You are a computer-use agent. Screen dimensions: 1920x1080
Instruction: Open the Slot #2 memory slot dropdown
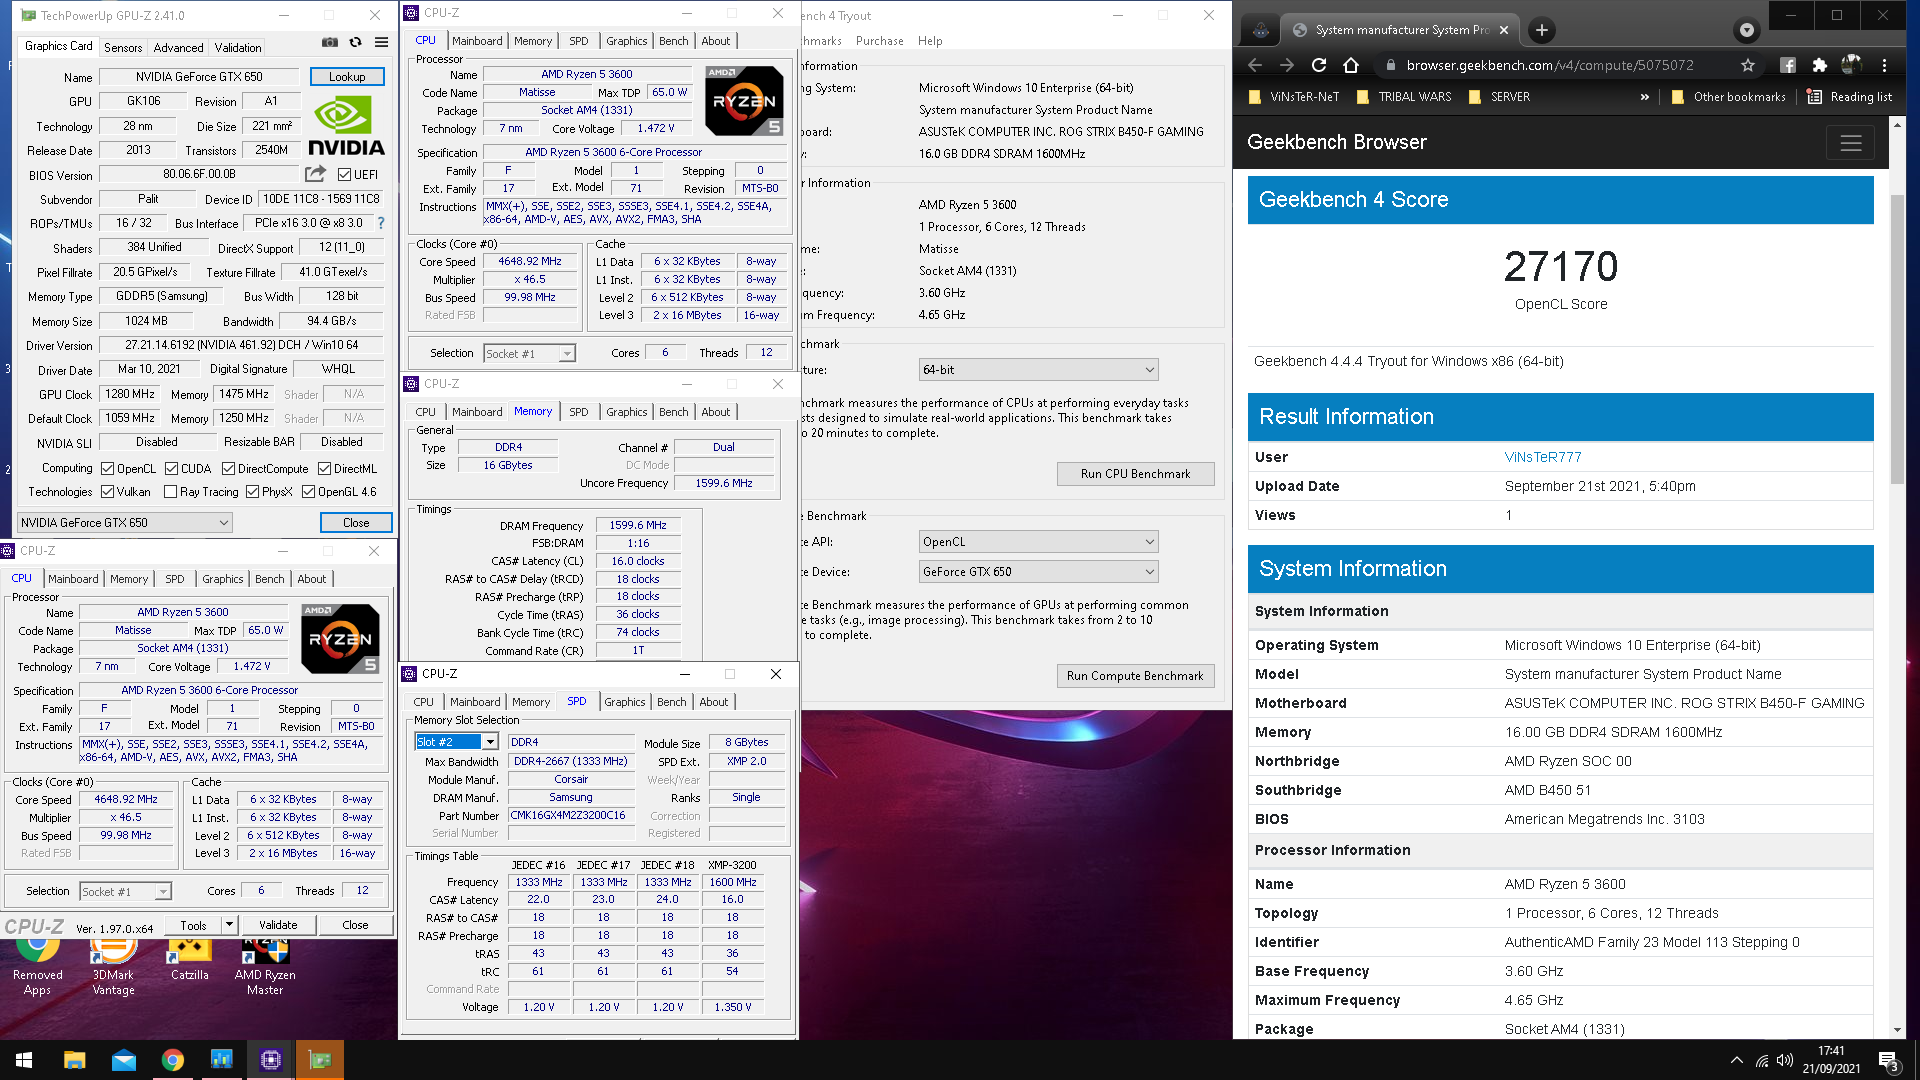click(456, 742)
